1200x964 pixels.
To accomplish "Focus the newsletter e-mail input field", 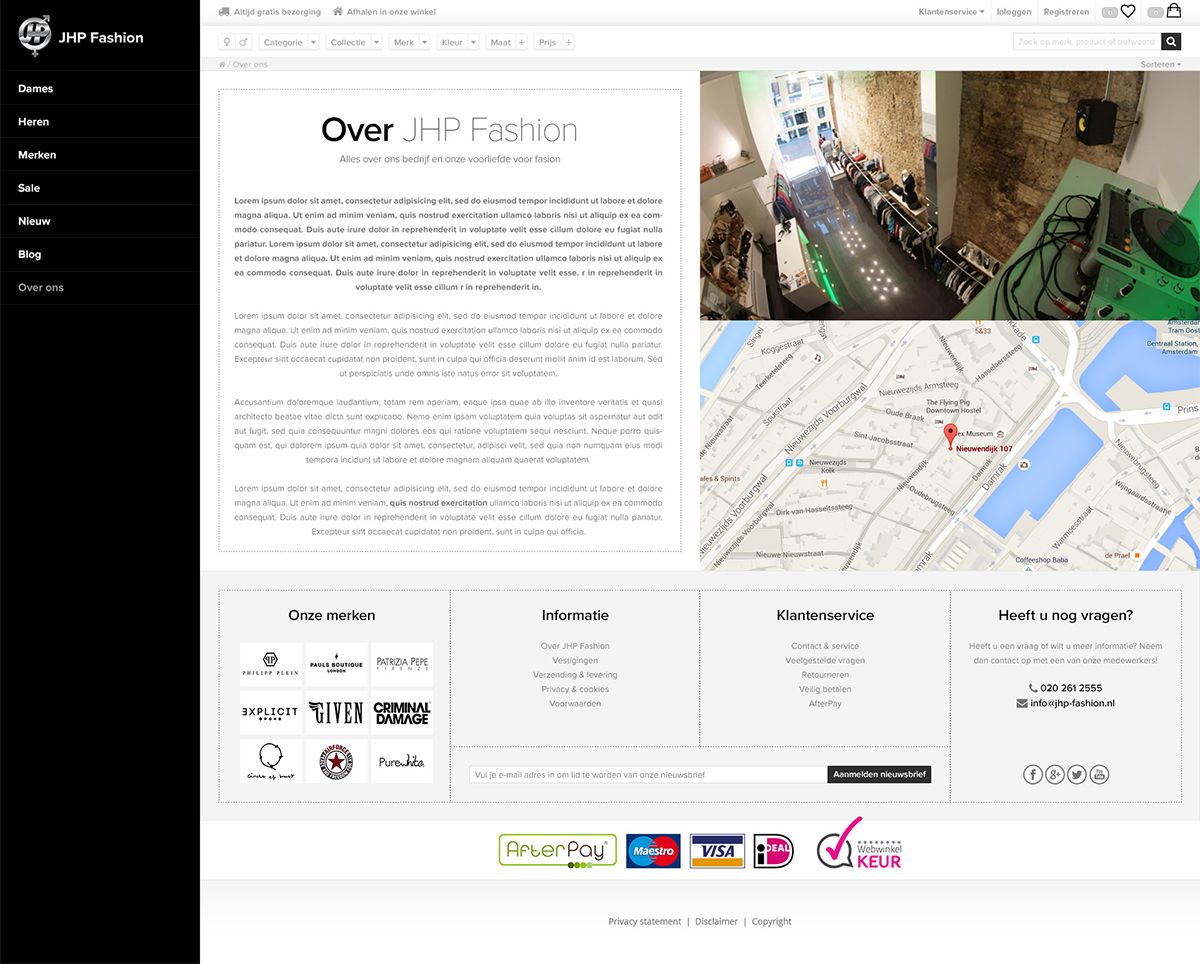I will (648, 774).
